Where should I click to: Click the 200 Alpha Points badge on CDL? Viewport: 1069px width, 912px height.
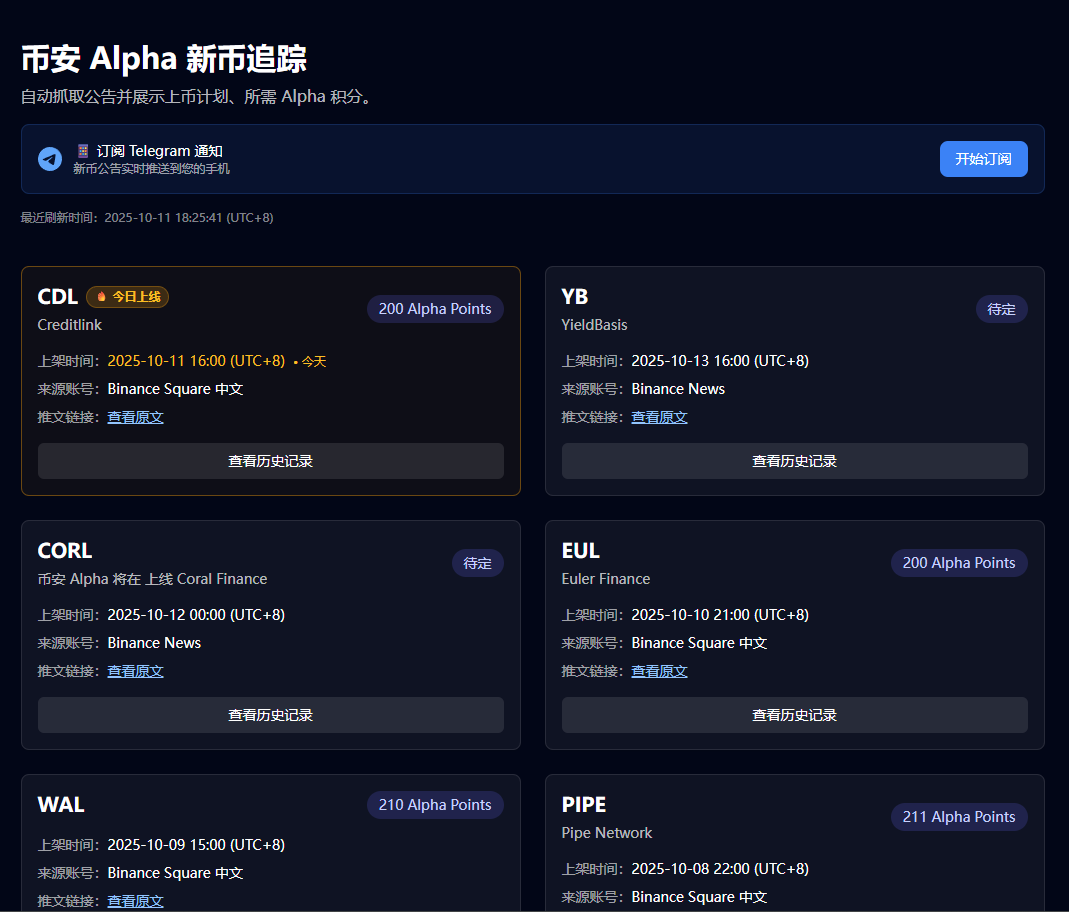pyautogui.click(x=435, y=309)
